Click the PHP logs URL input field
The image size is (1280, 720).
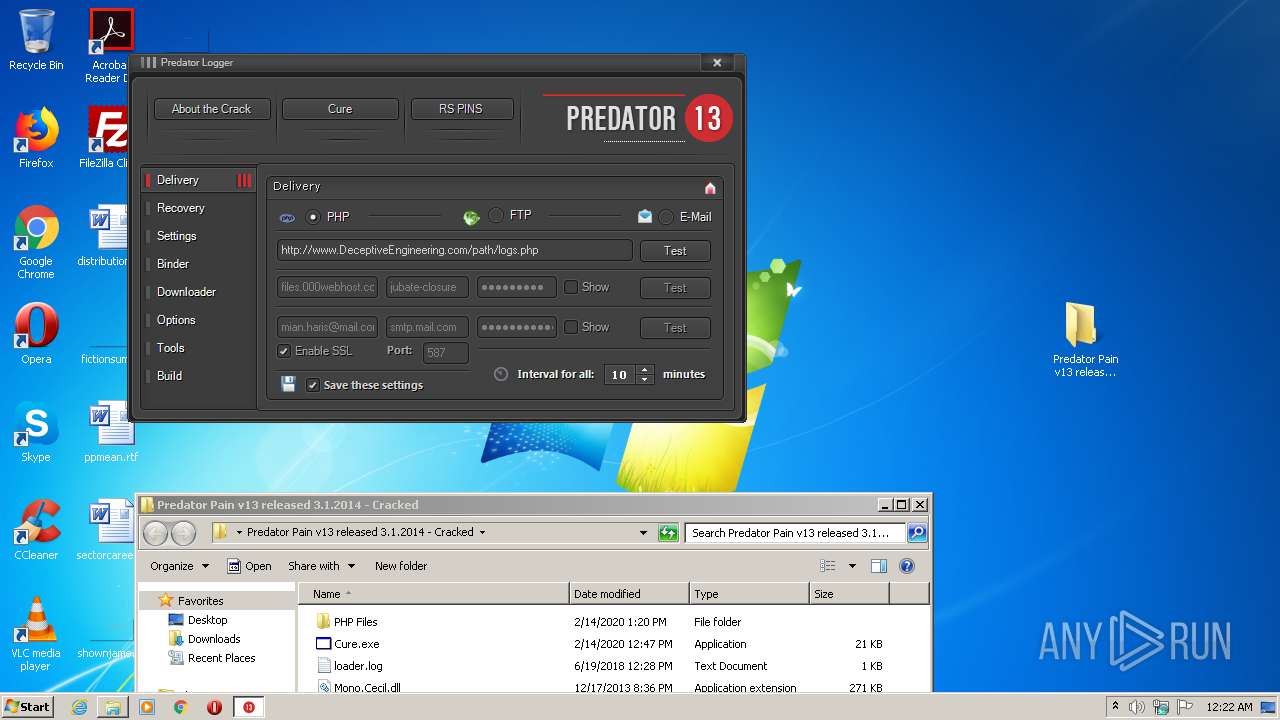pos(454,250)
